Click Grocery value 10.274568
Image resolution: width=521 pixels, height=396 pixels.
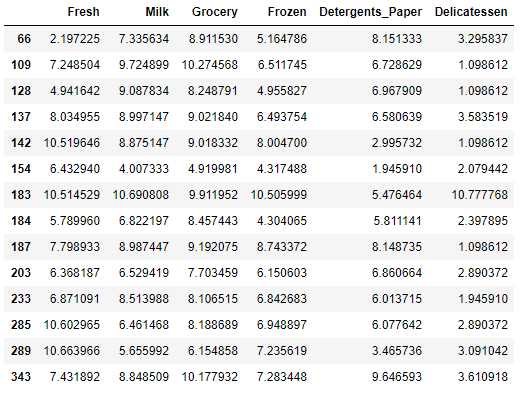[210, 65]
